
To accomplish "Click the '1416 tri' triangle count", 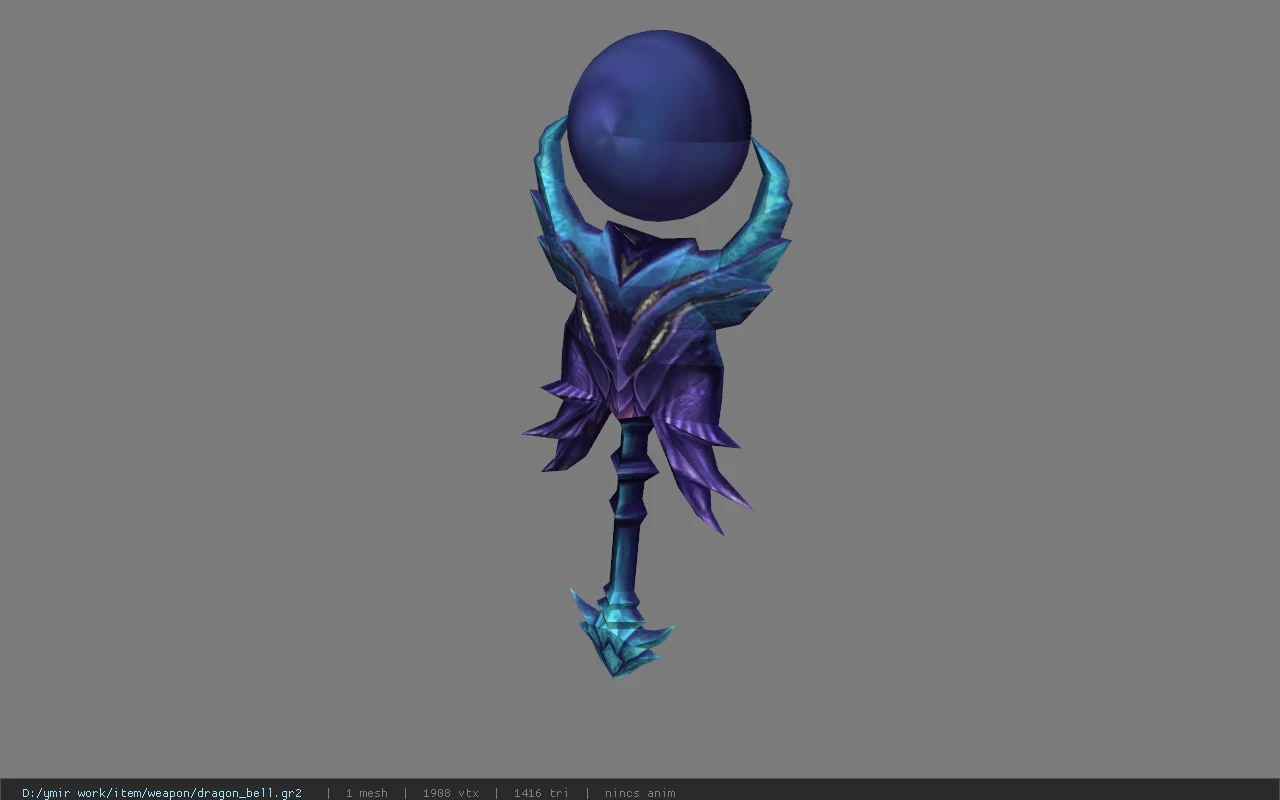I will (541, 793).
